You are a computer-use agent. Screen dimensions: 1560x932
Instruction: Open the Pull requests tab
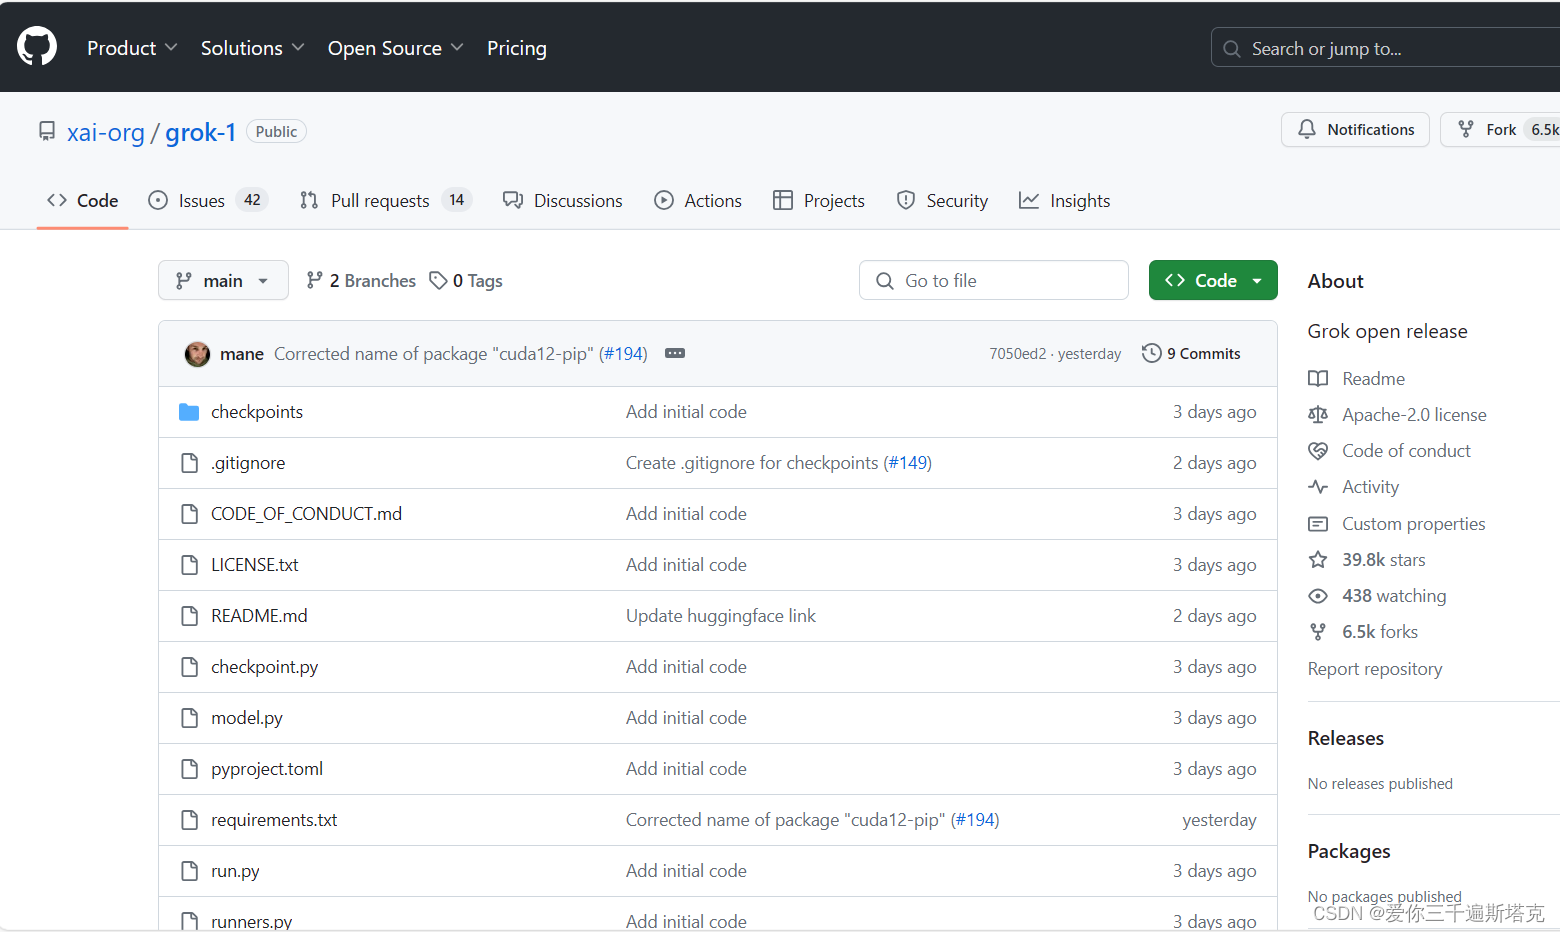[x=386, y=201]
